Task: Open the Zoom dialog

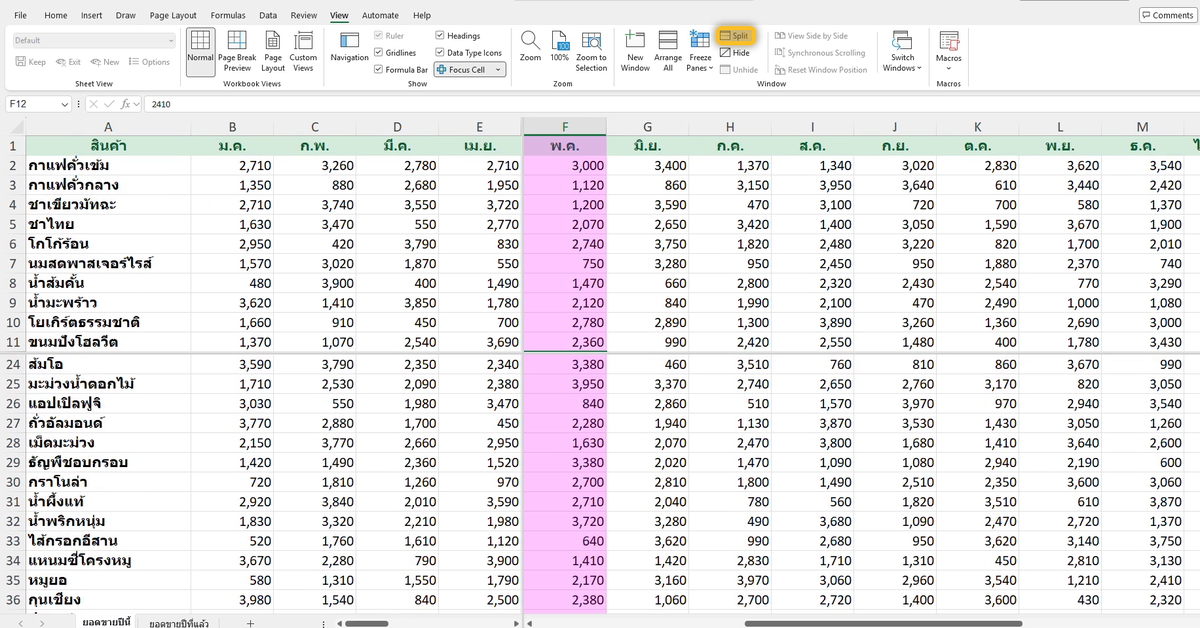Action: [x=530, y=46]
